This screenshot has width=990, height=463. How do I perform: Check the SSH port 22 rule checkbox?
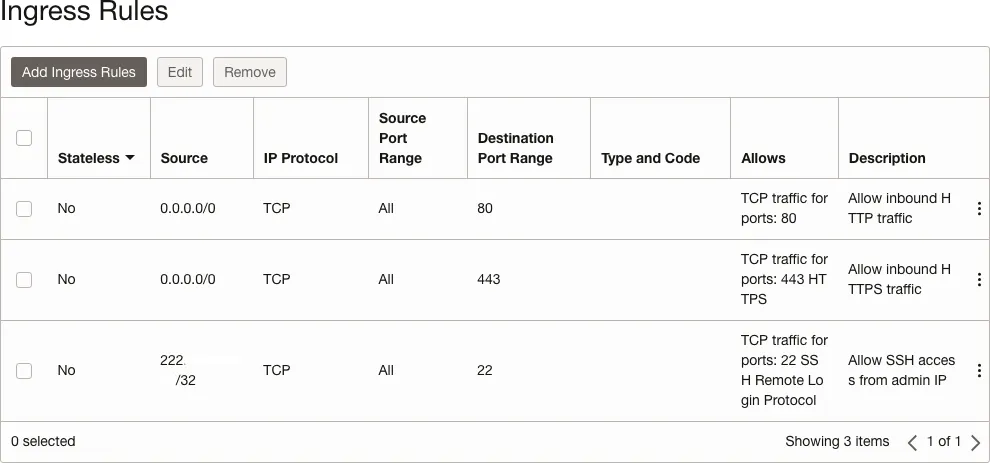pos(24,371)
